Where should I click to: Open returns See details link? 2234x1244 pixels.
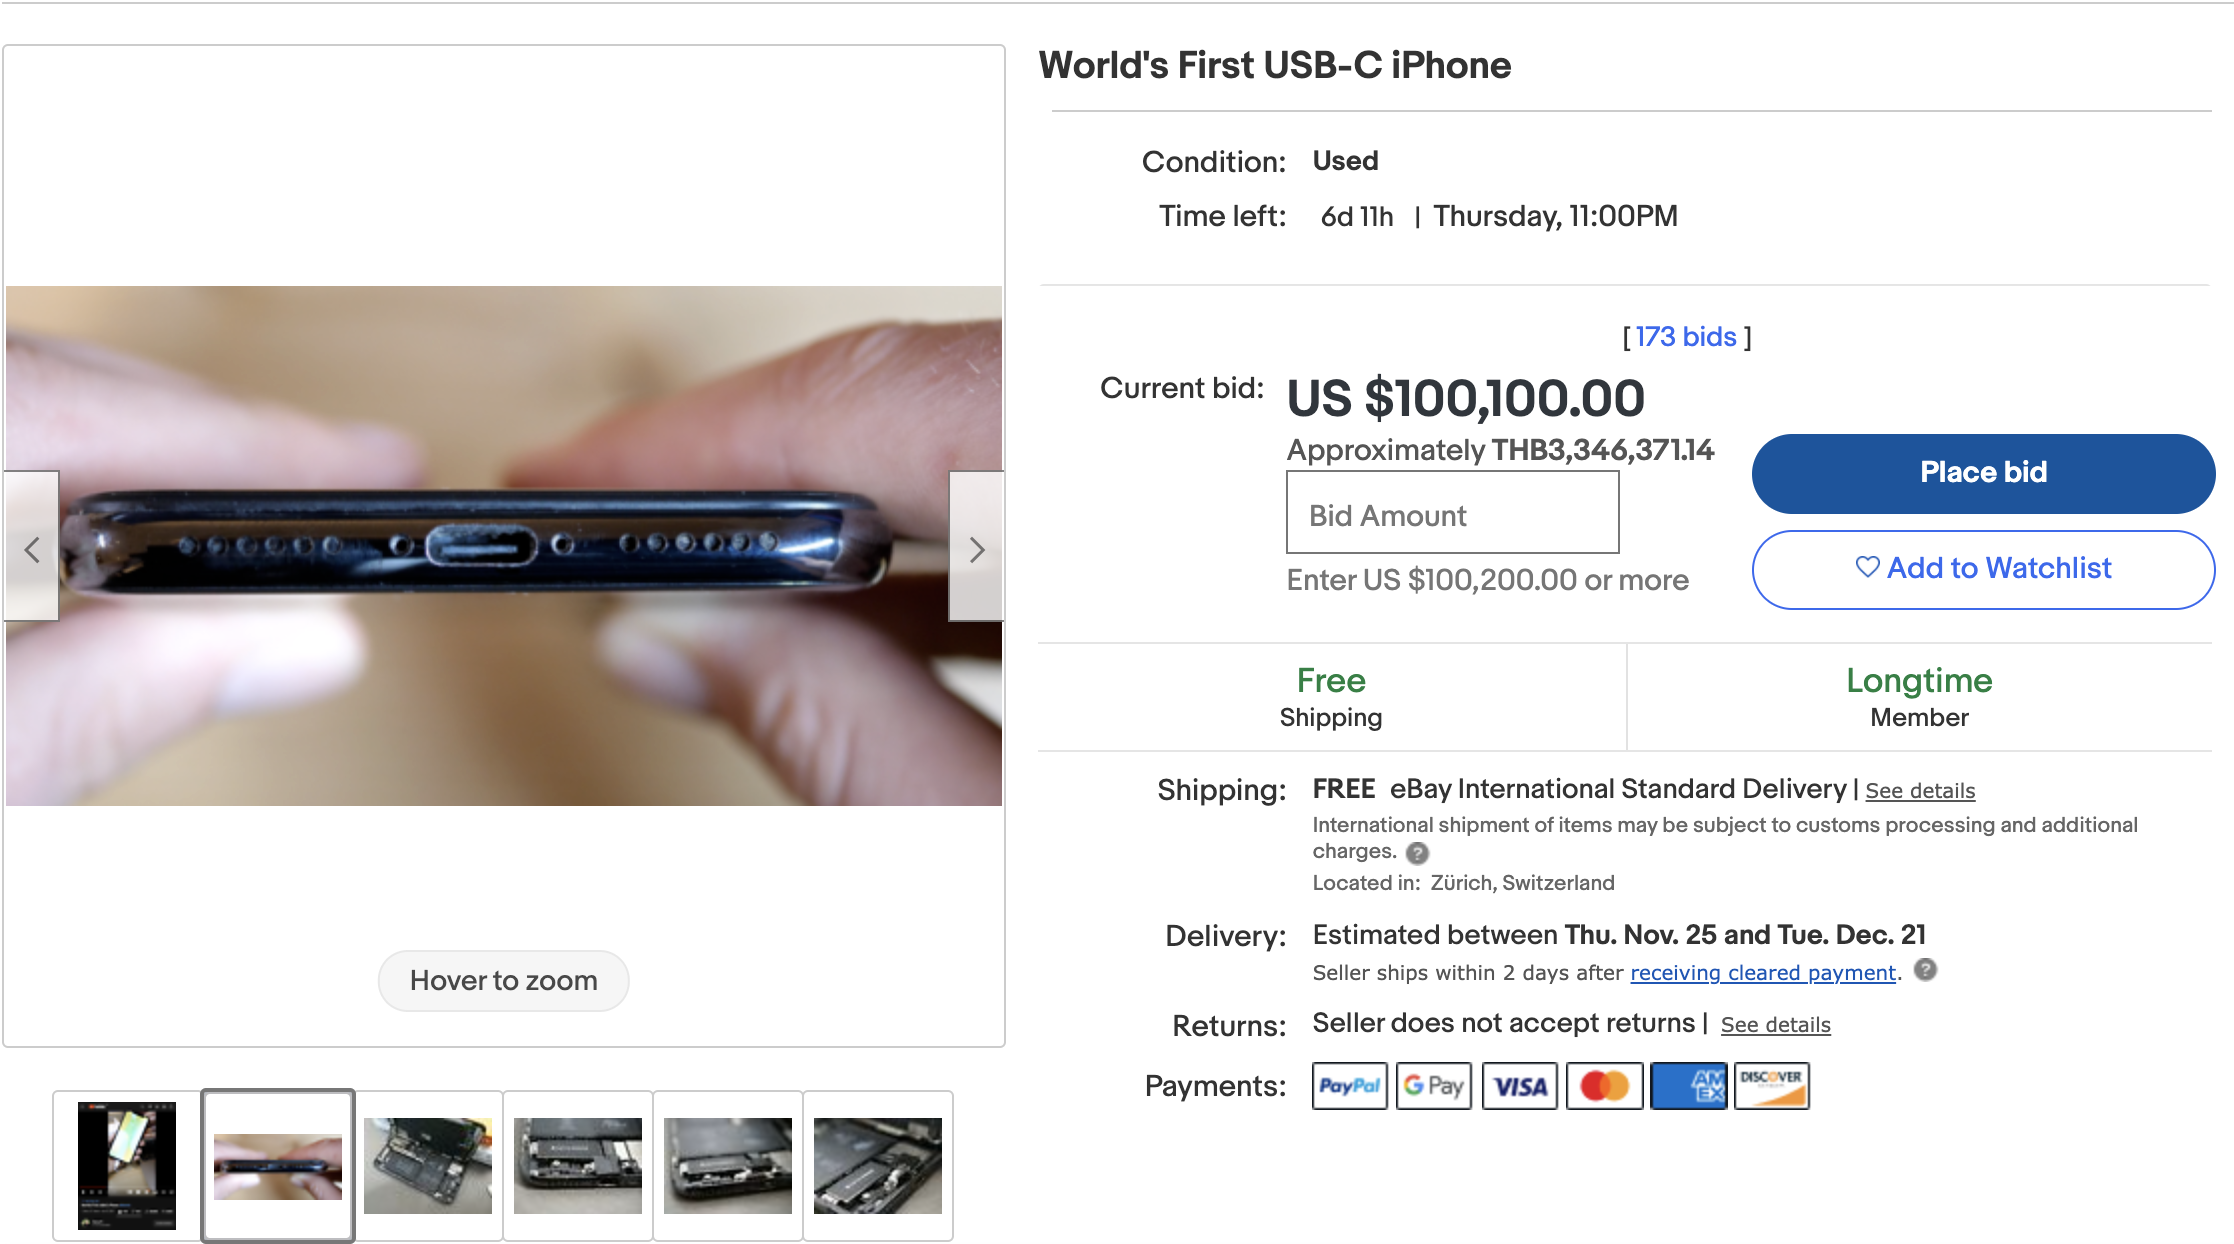coord(1775,1025)
